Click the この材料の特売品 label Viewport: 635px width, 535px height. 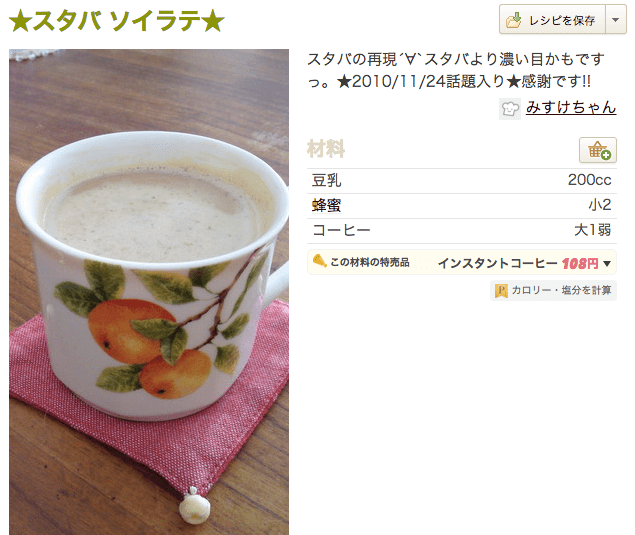pyautogui.click(x=370, y=262)
